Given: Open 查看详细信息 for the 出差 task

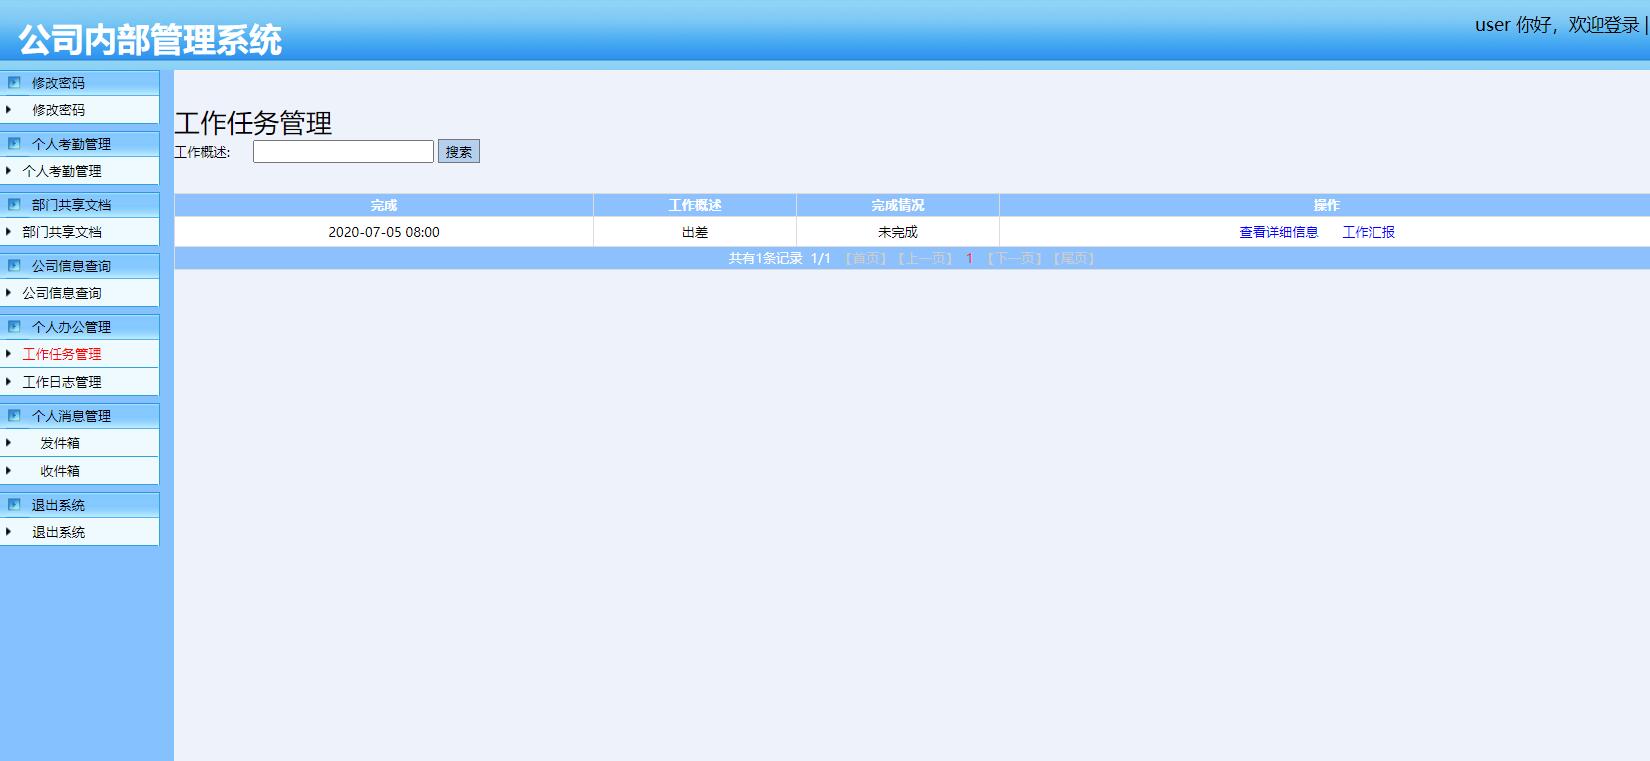Looking at the screenshot, I should (x=1279, y=232).
